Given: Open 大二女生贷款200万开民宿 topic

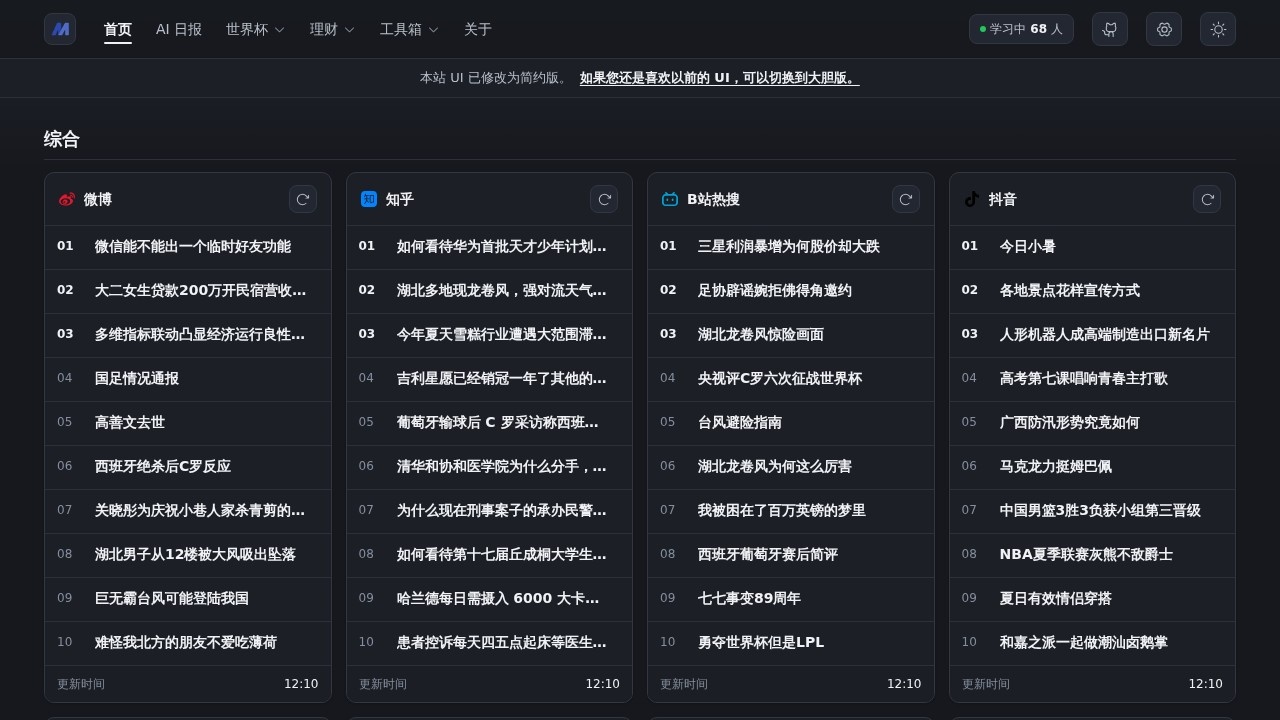Looking at the screenshot, I should point(200,290).
